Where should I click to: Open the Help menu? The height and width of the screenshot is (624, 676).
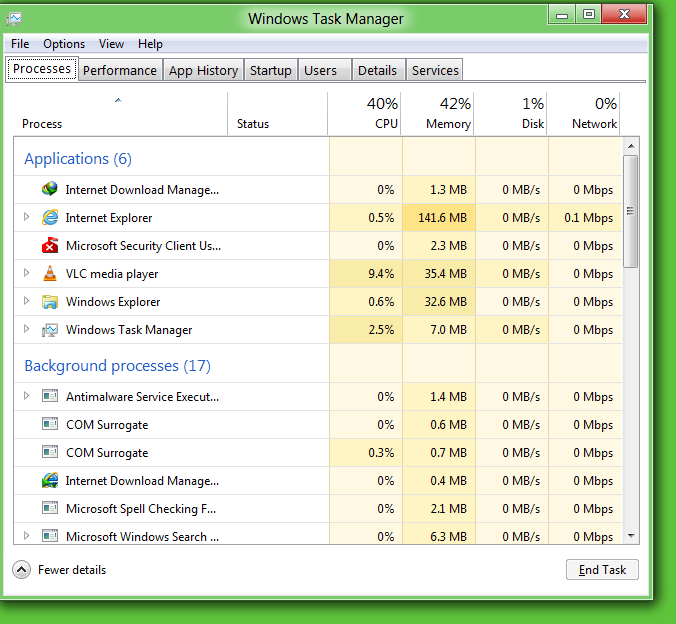point(150,44)
